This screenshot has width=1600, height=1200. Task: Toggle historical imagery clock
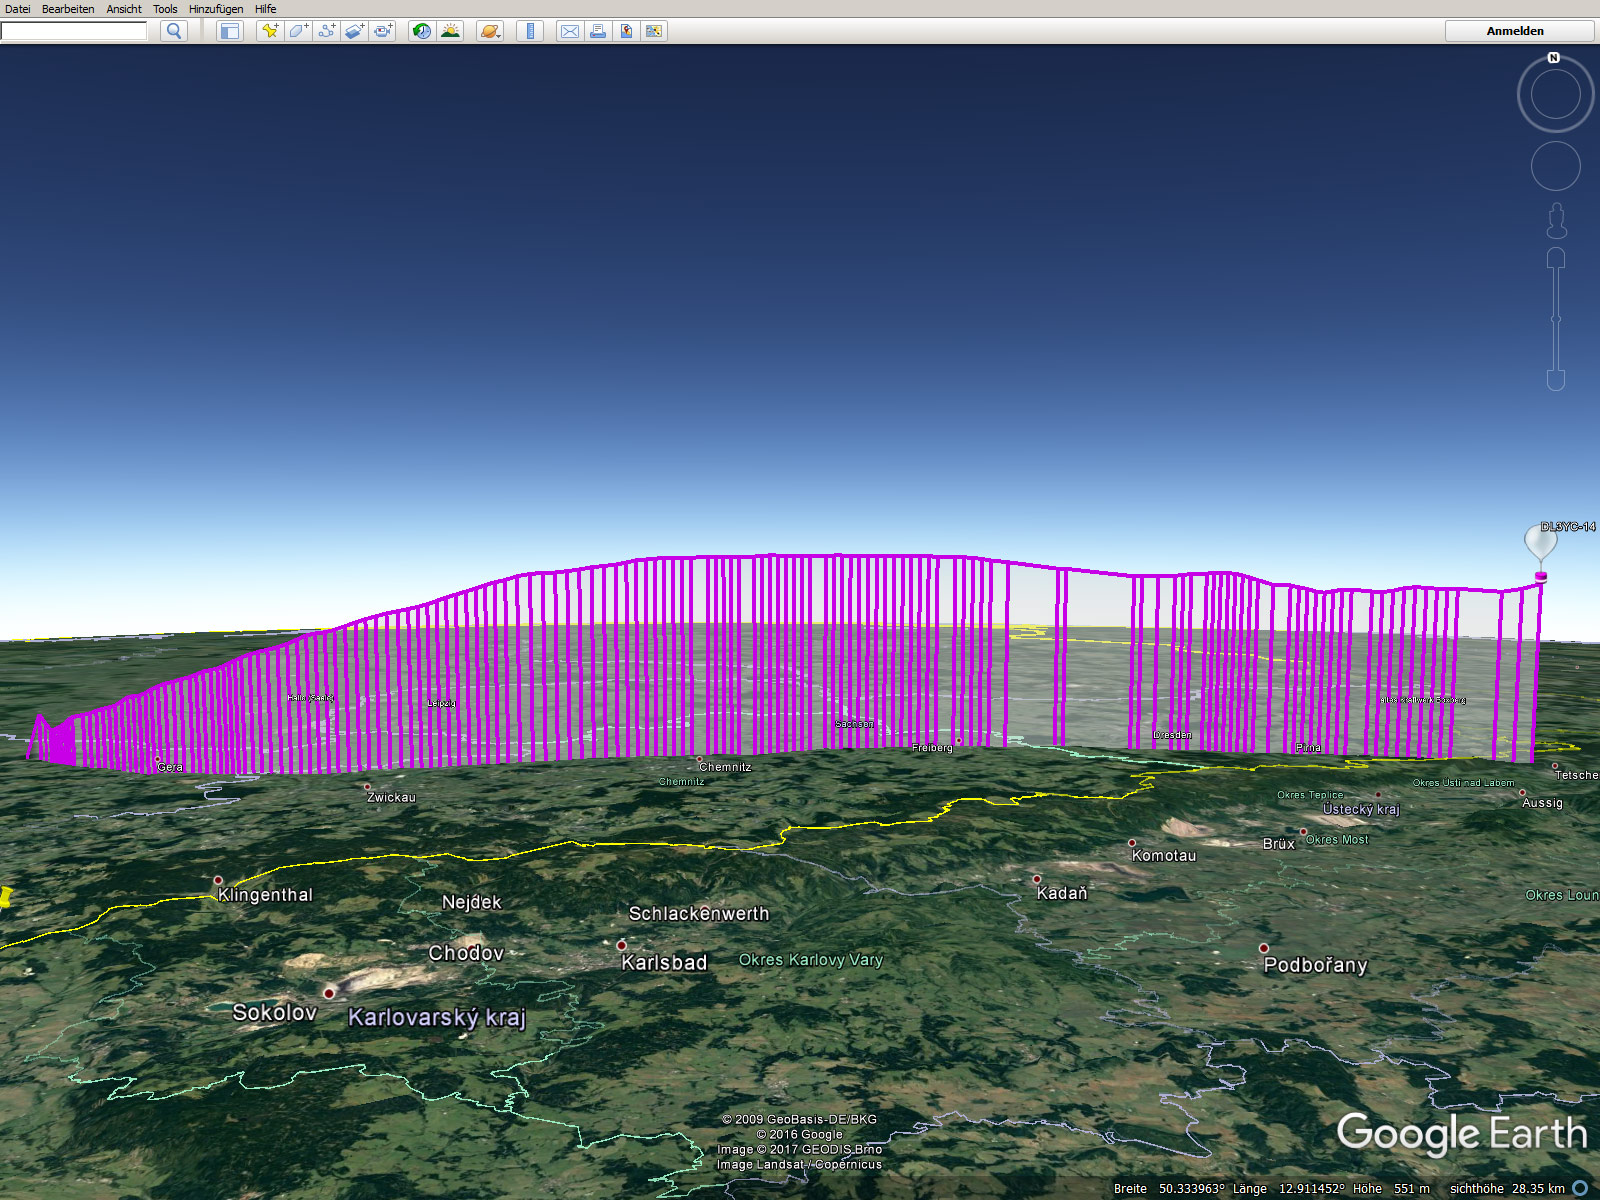pyautogui.click(x=422, y=31)
